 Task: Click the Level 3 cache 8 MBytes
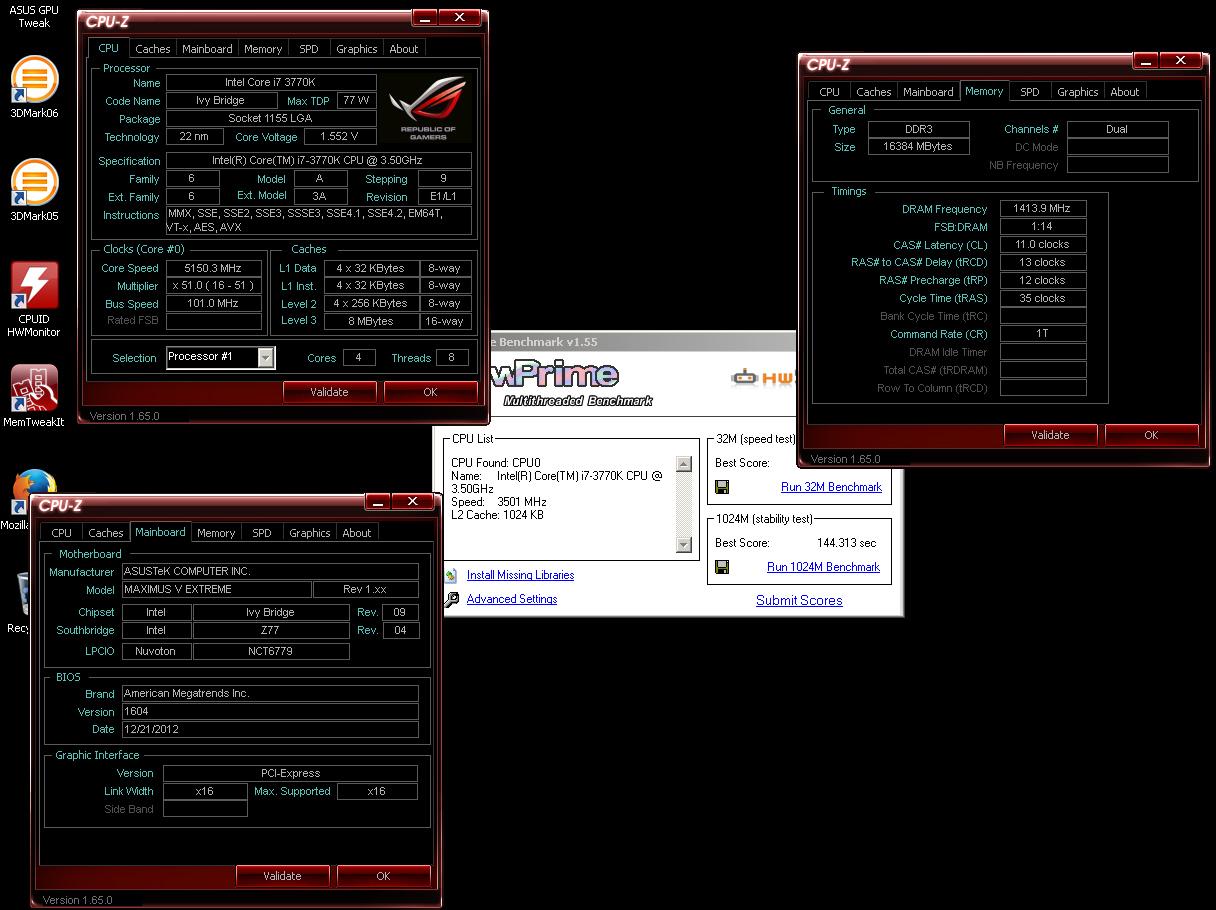[371, 321]
